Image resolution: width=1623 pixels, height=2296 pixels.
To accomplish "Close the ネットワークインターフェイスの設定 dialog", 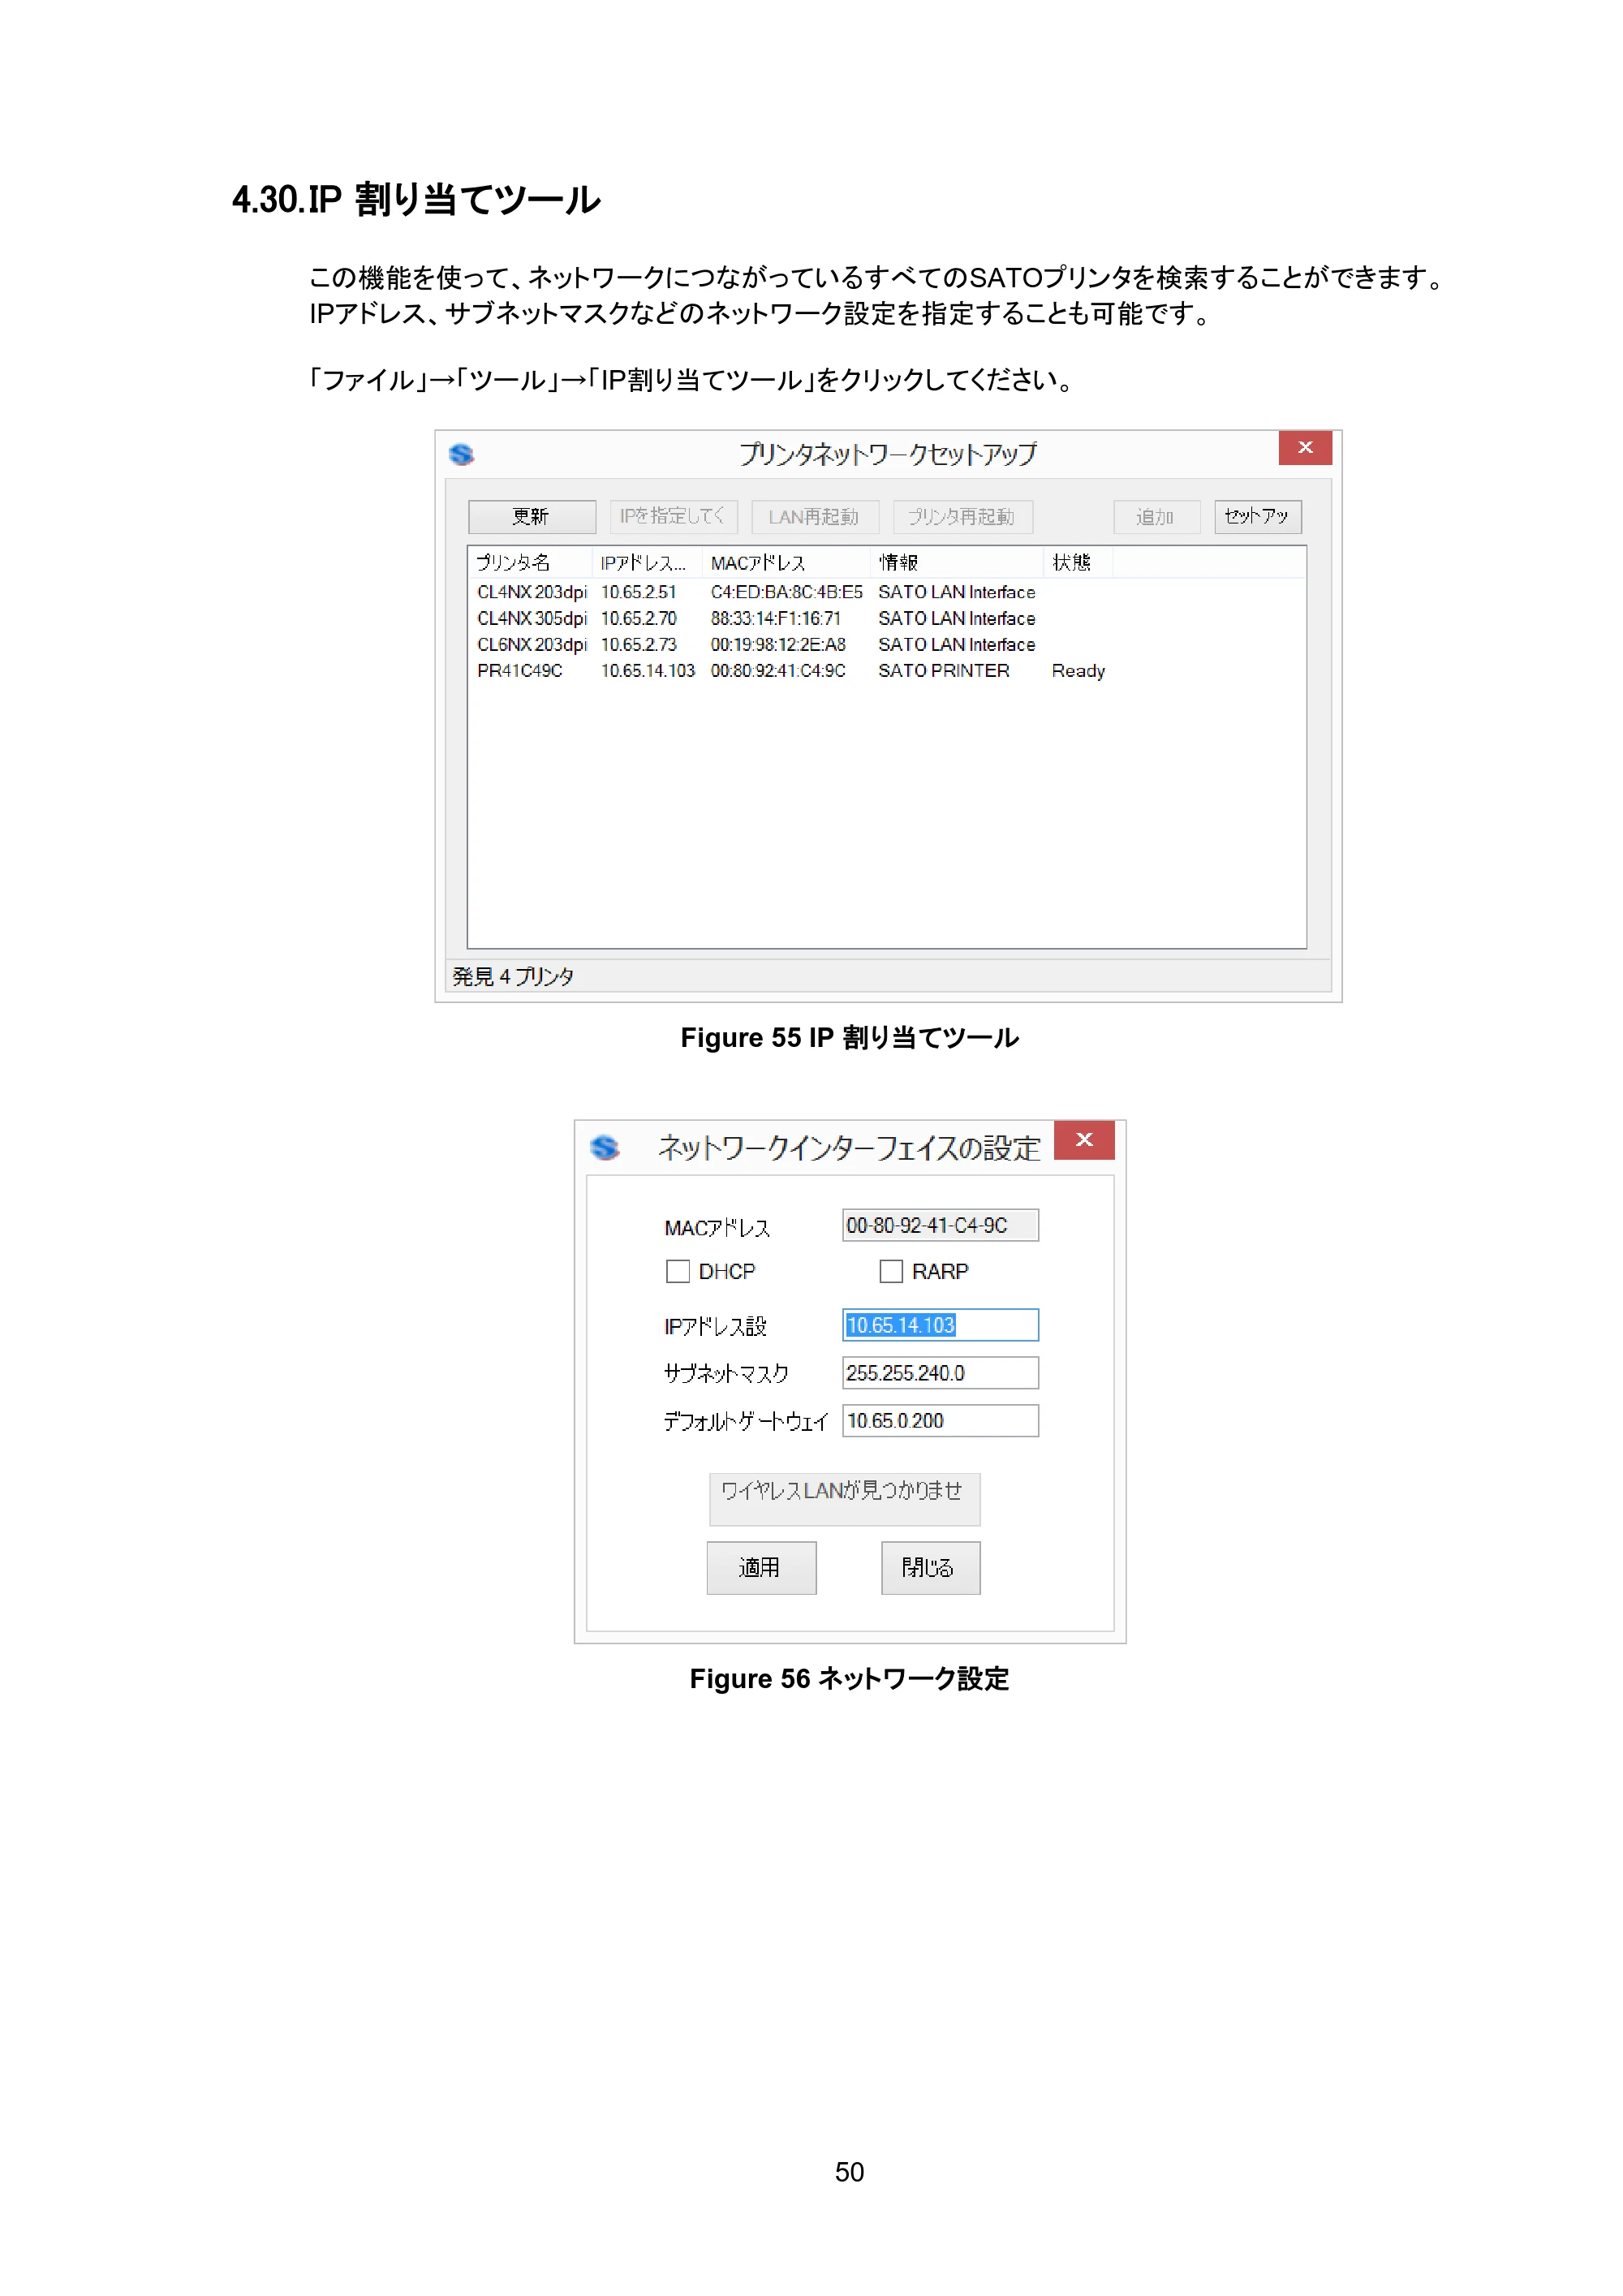I will click(1084, 1140).
